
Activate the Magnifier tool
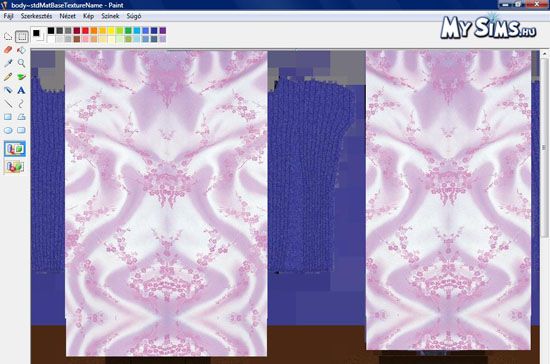point(21,63)
